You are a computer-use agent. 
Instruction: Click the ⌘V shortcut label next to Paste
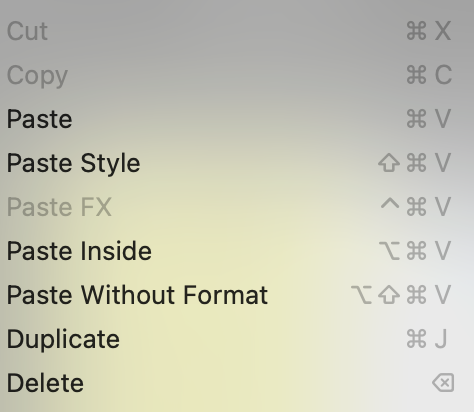coord(429,119)
